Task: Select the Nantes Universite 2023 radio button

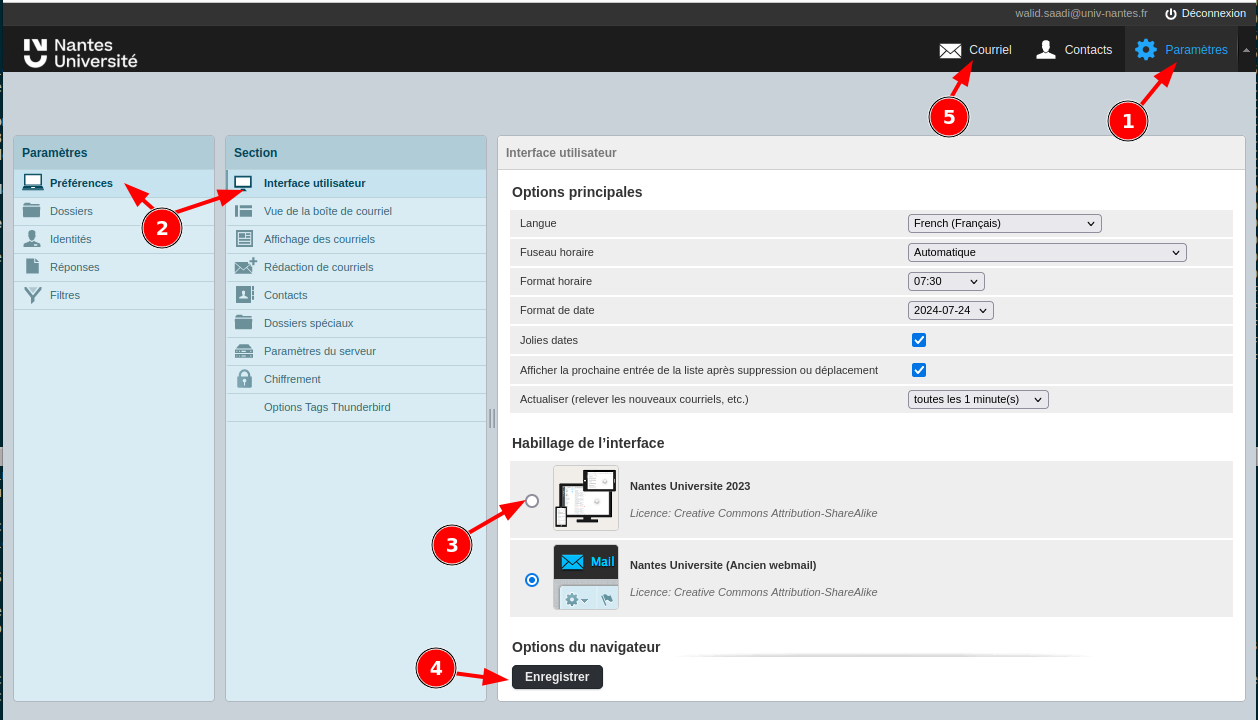Action: 532,500
